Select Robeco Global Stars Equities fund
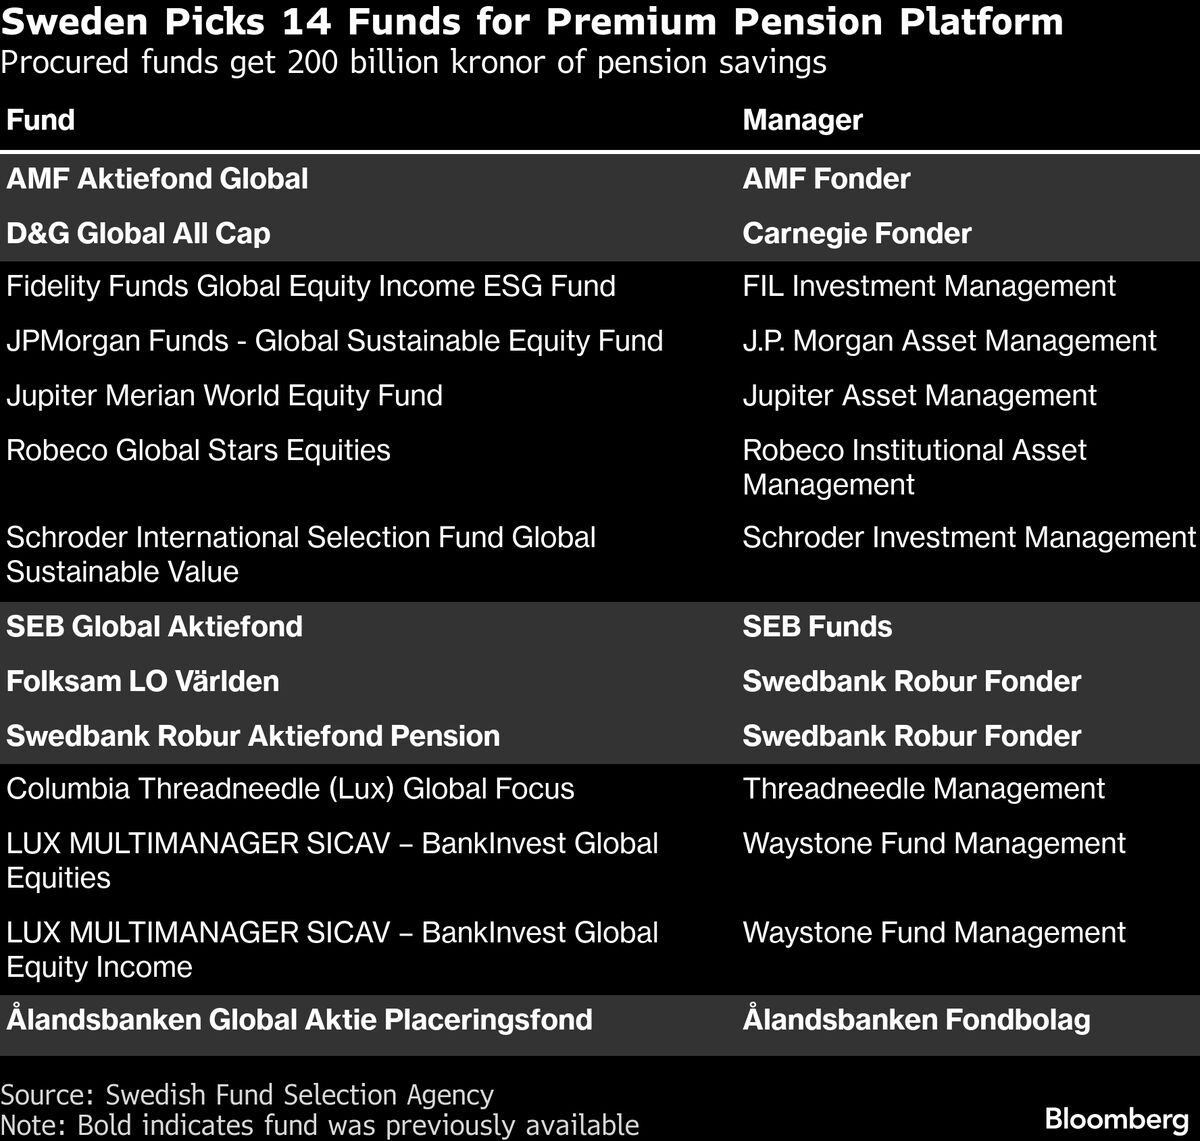The image size is (1200, 1141). pyautogui.click(x=198, y=450)
